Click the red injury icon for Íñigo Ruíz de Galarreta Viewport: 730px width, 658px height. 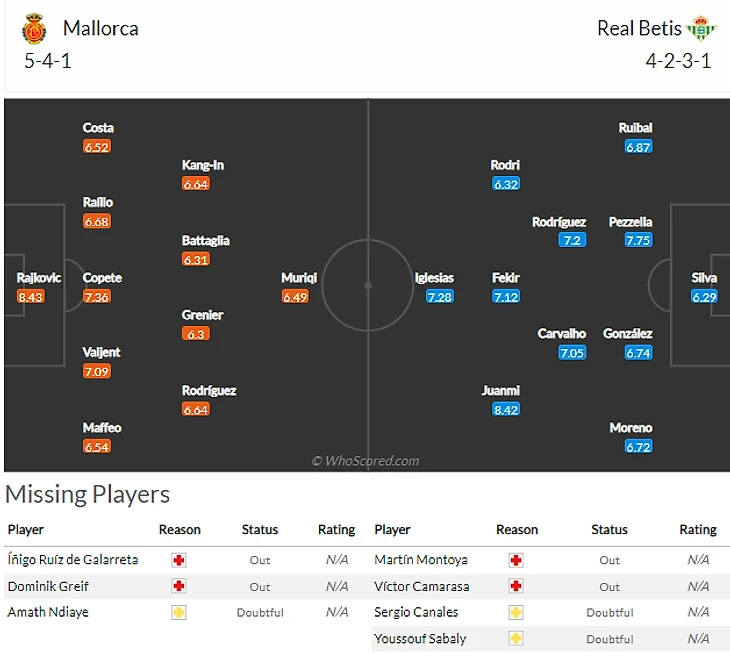[x=179, y=560]
